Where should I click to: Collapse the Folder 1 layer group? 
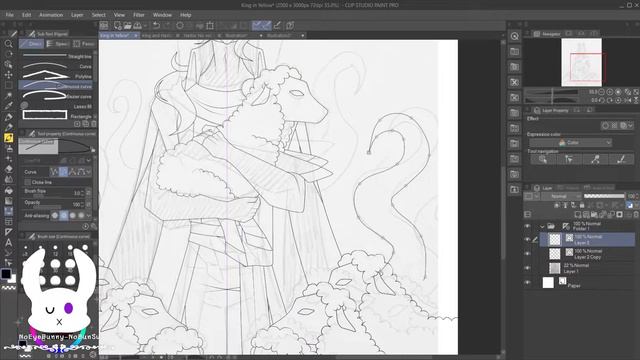542,226
